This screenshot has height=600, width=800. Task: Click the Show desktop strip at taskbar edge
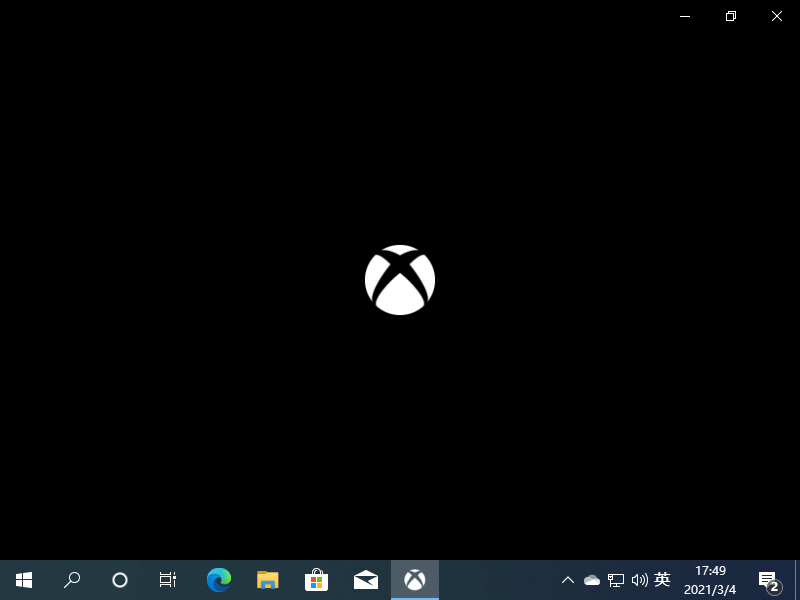(x=797, y=580)
